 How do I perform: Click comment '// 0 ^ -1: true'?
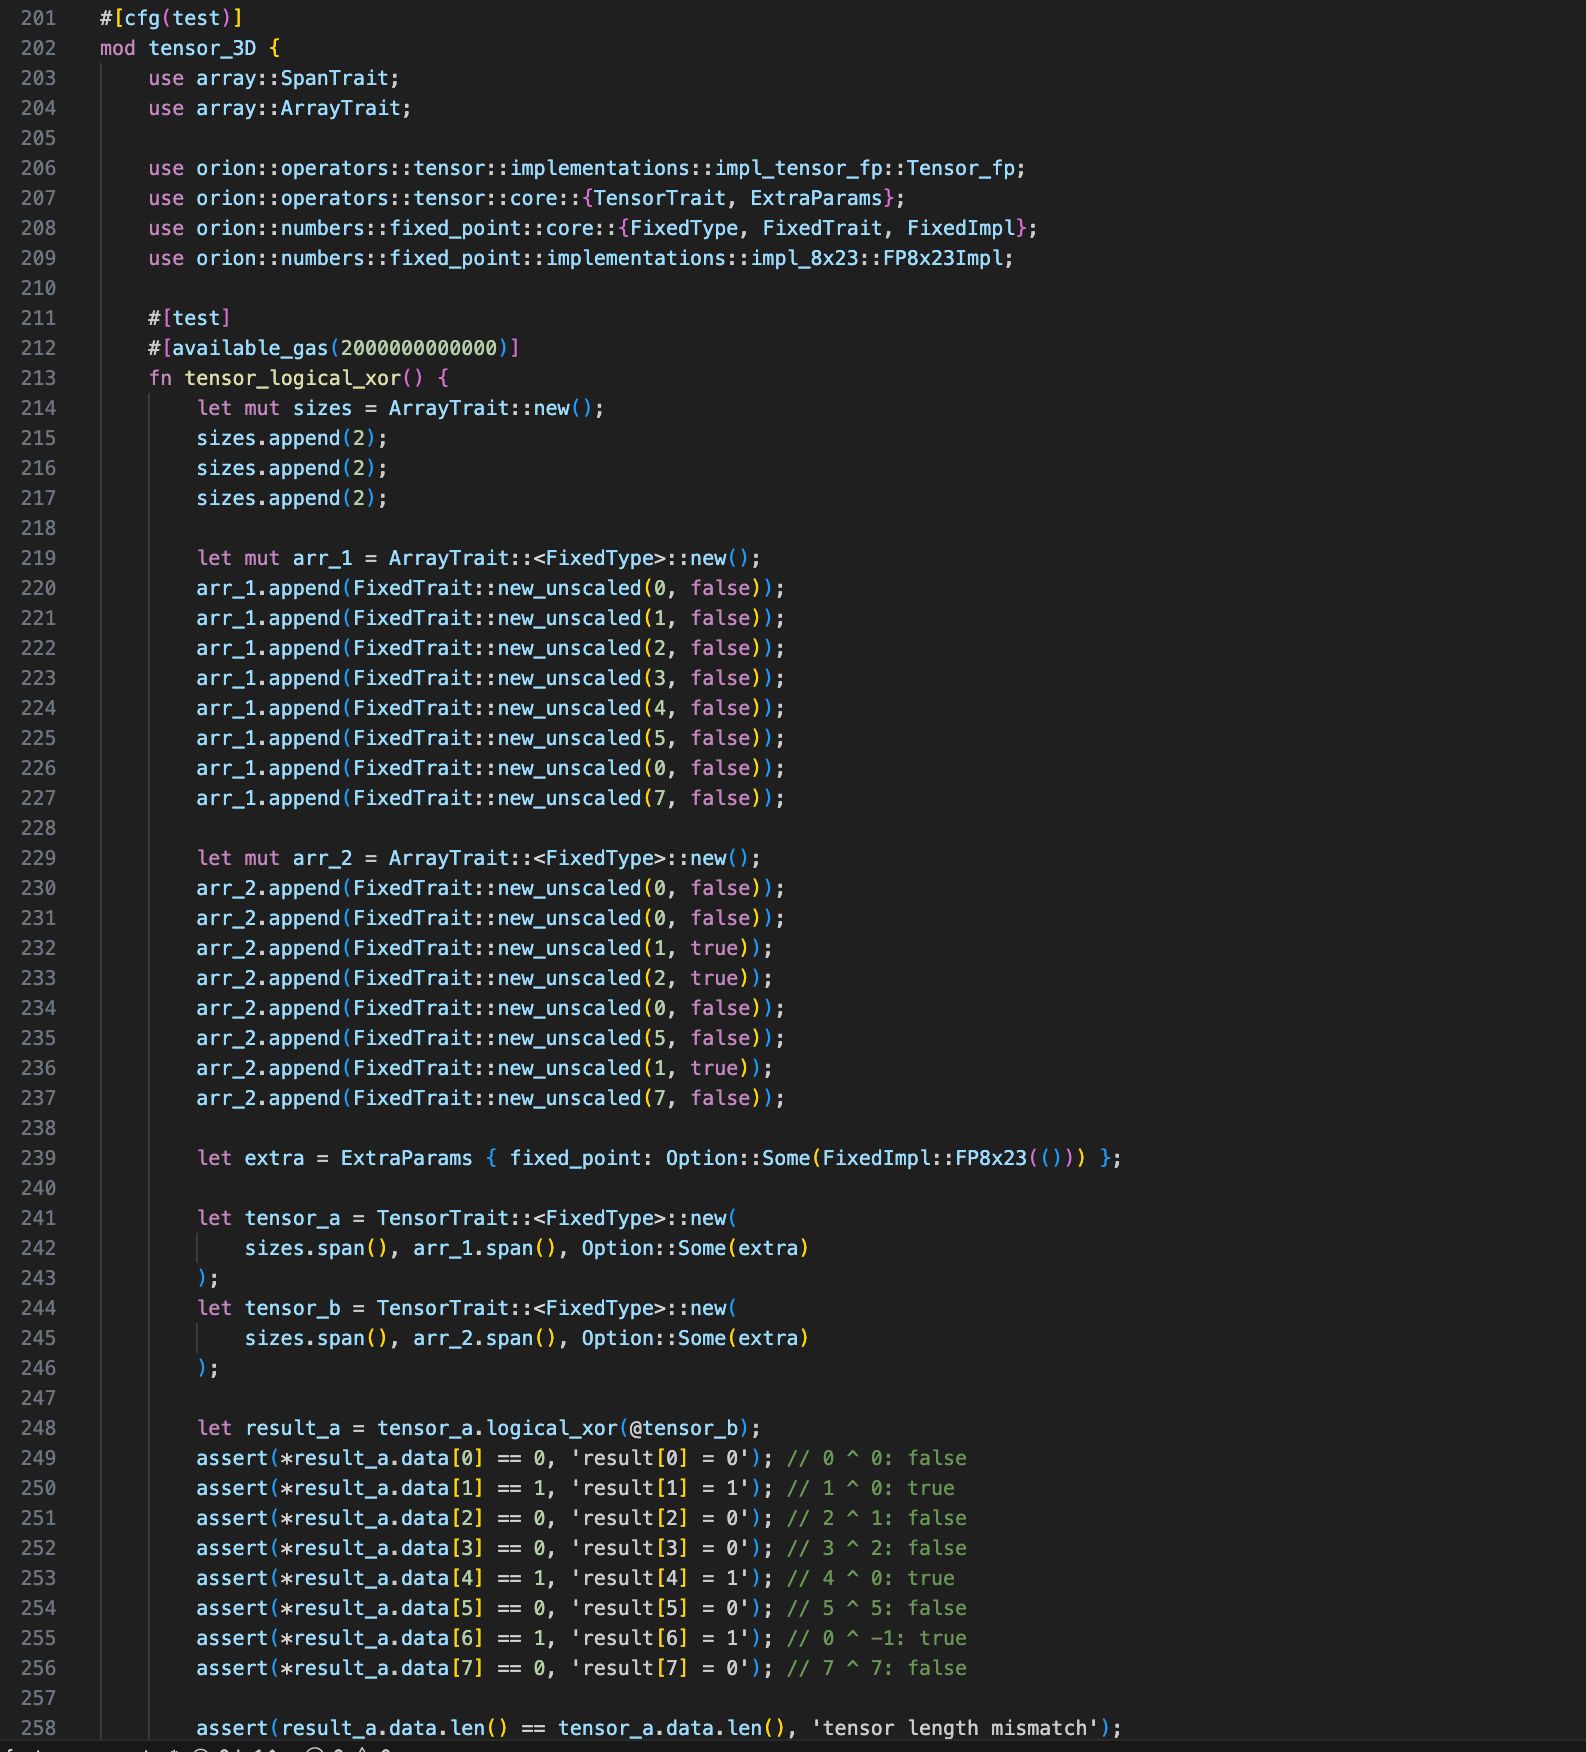[x=876, y=1638]
